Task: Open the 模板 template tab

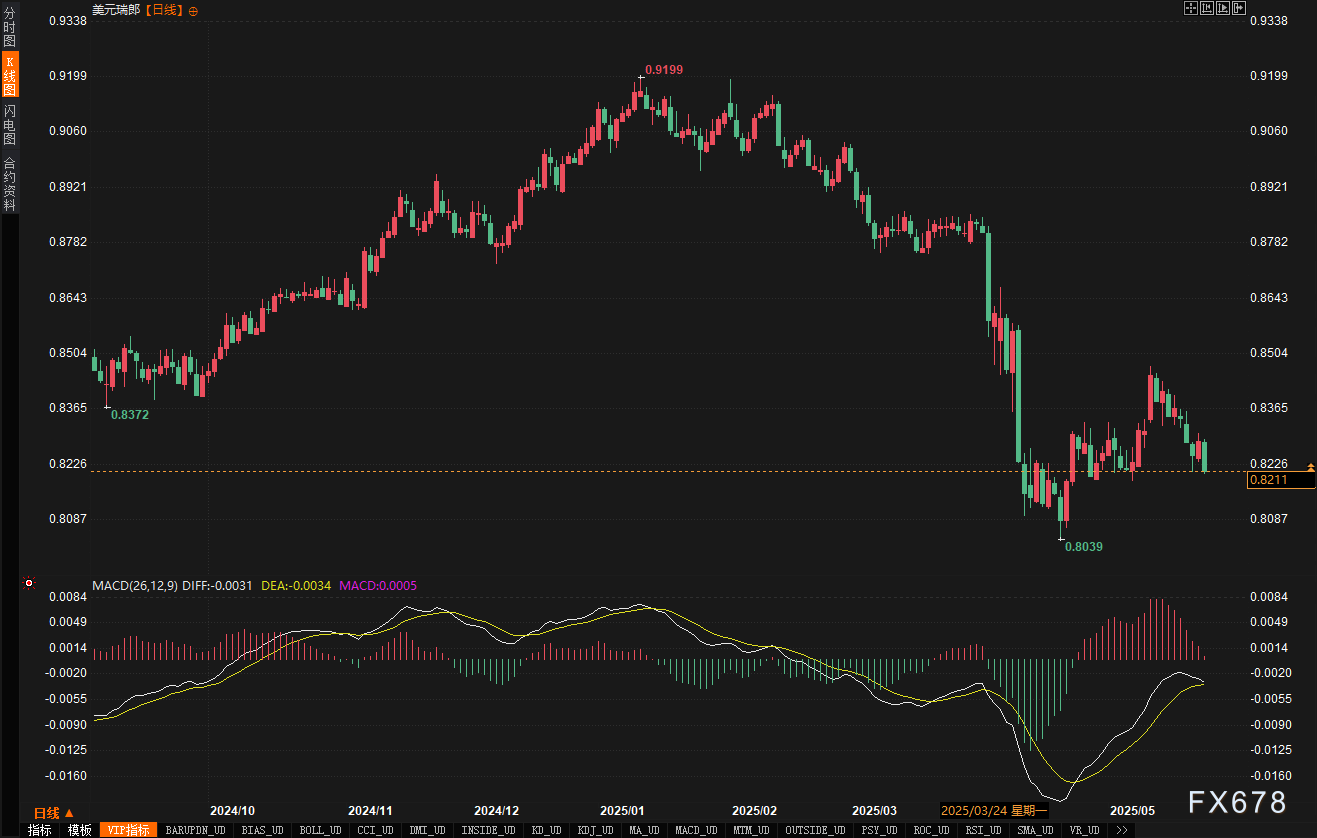Action: (80, 830)
